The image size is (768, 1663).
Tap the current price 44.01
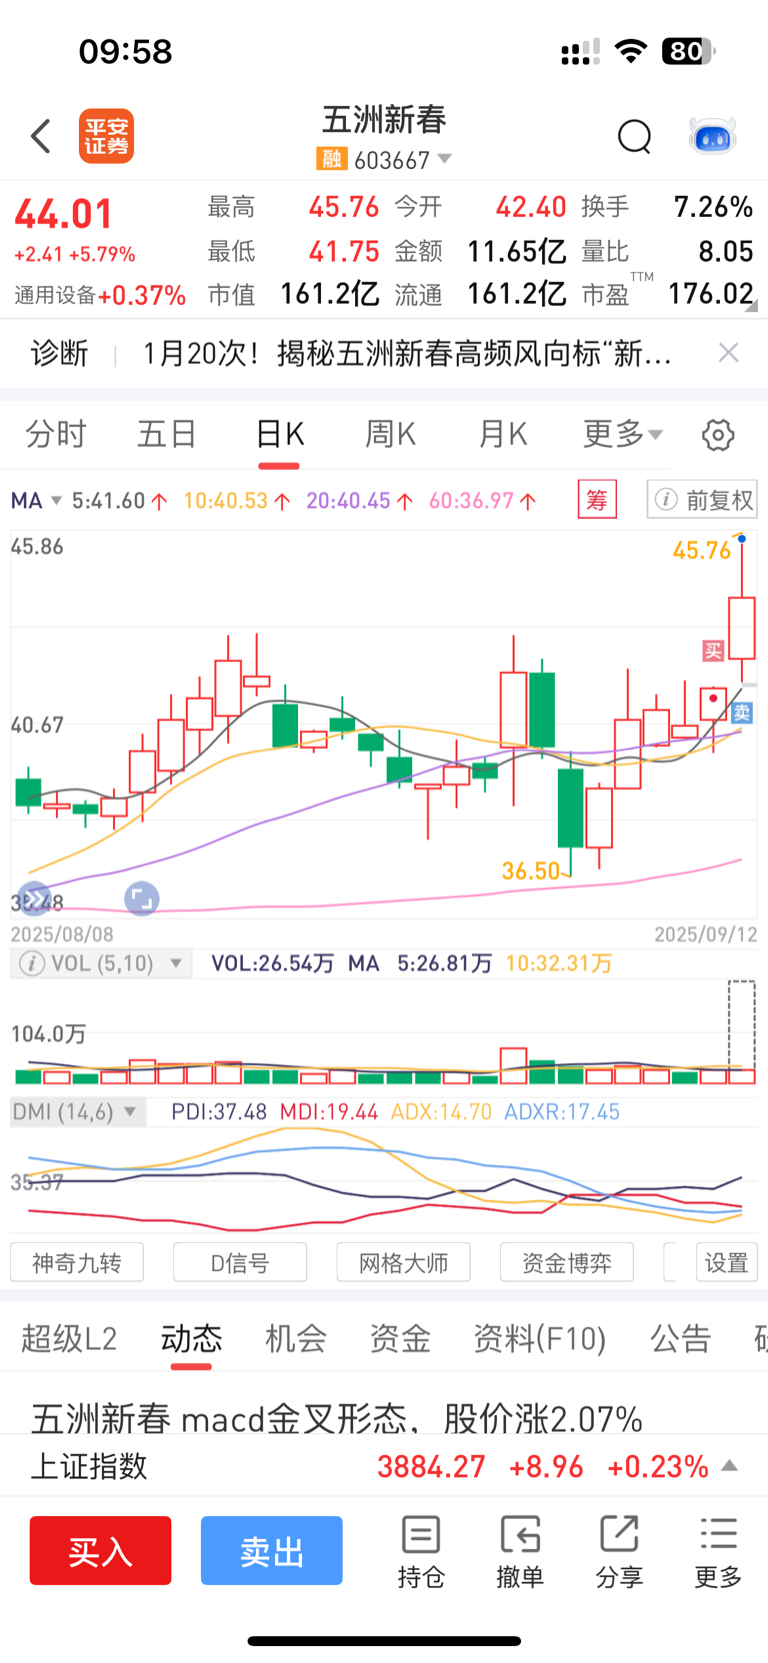pos(63,214)
